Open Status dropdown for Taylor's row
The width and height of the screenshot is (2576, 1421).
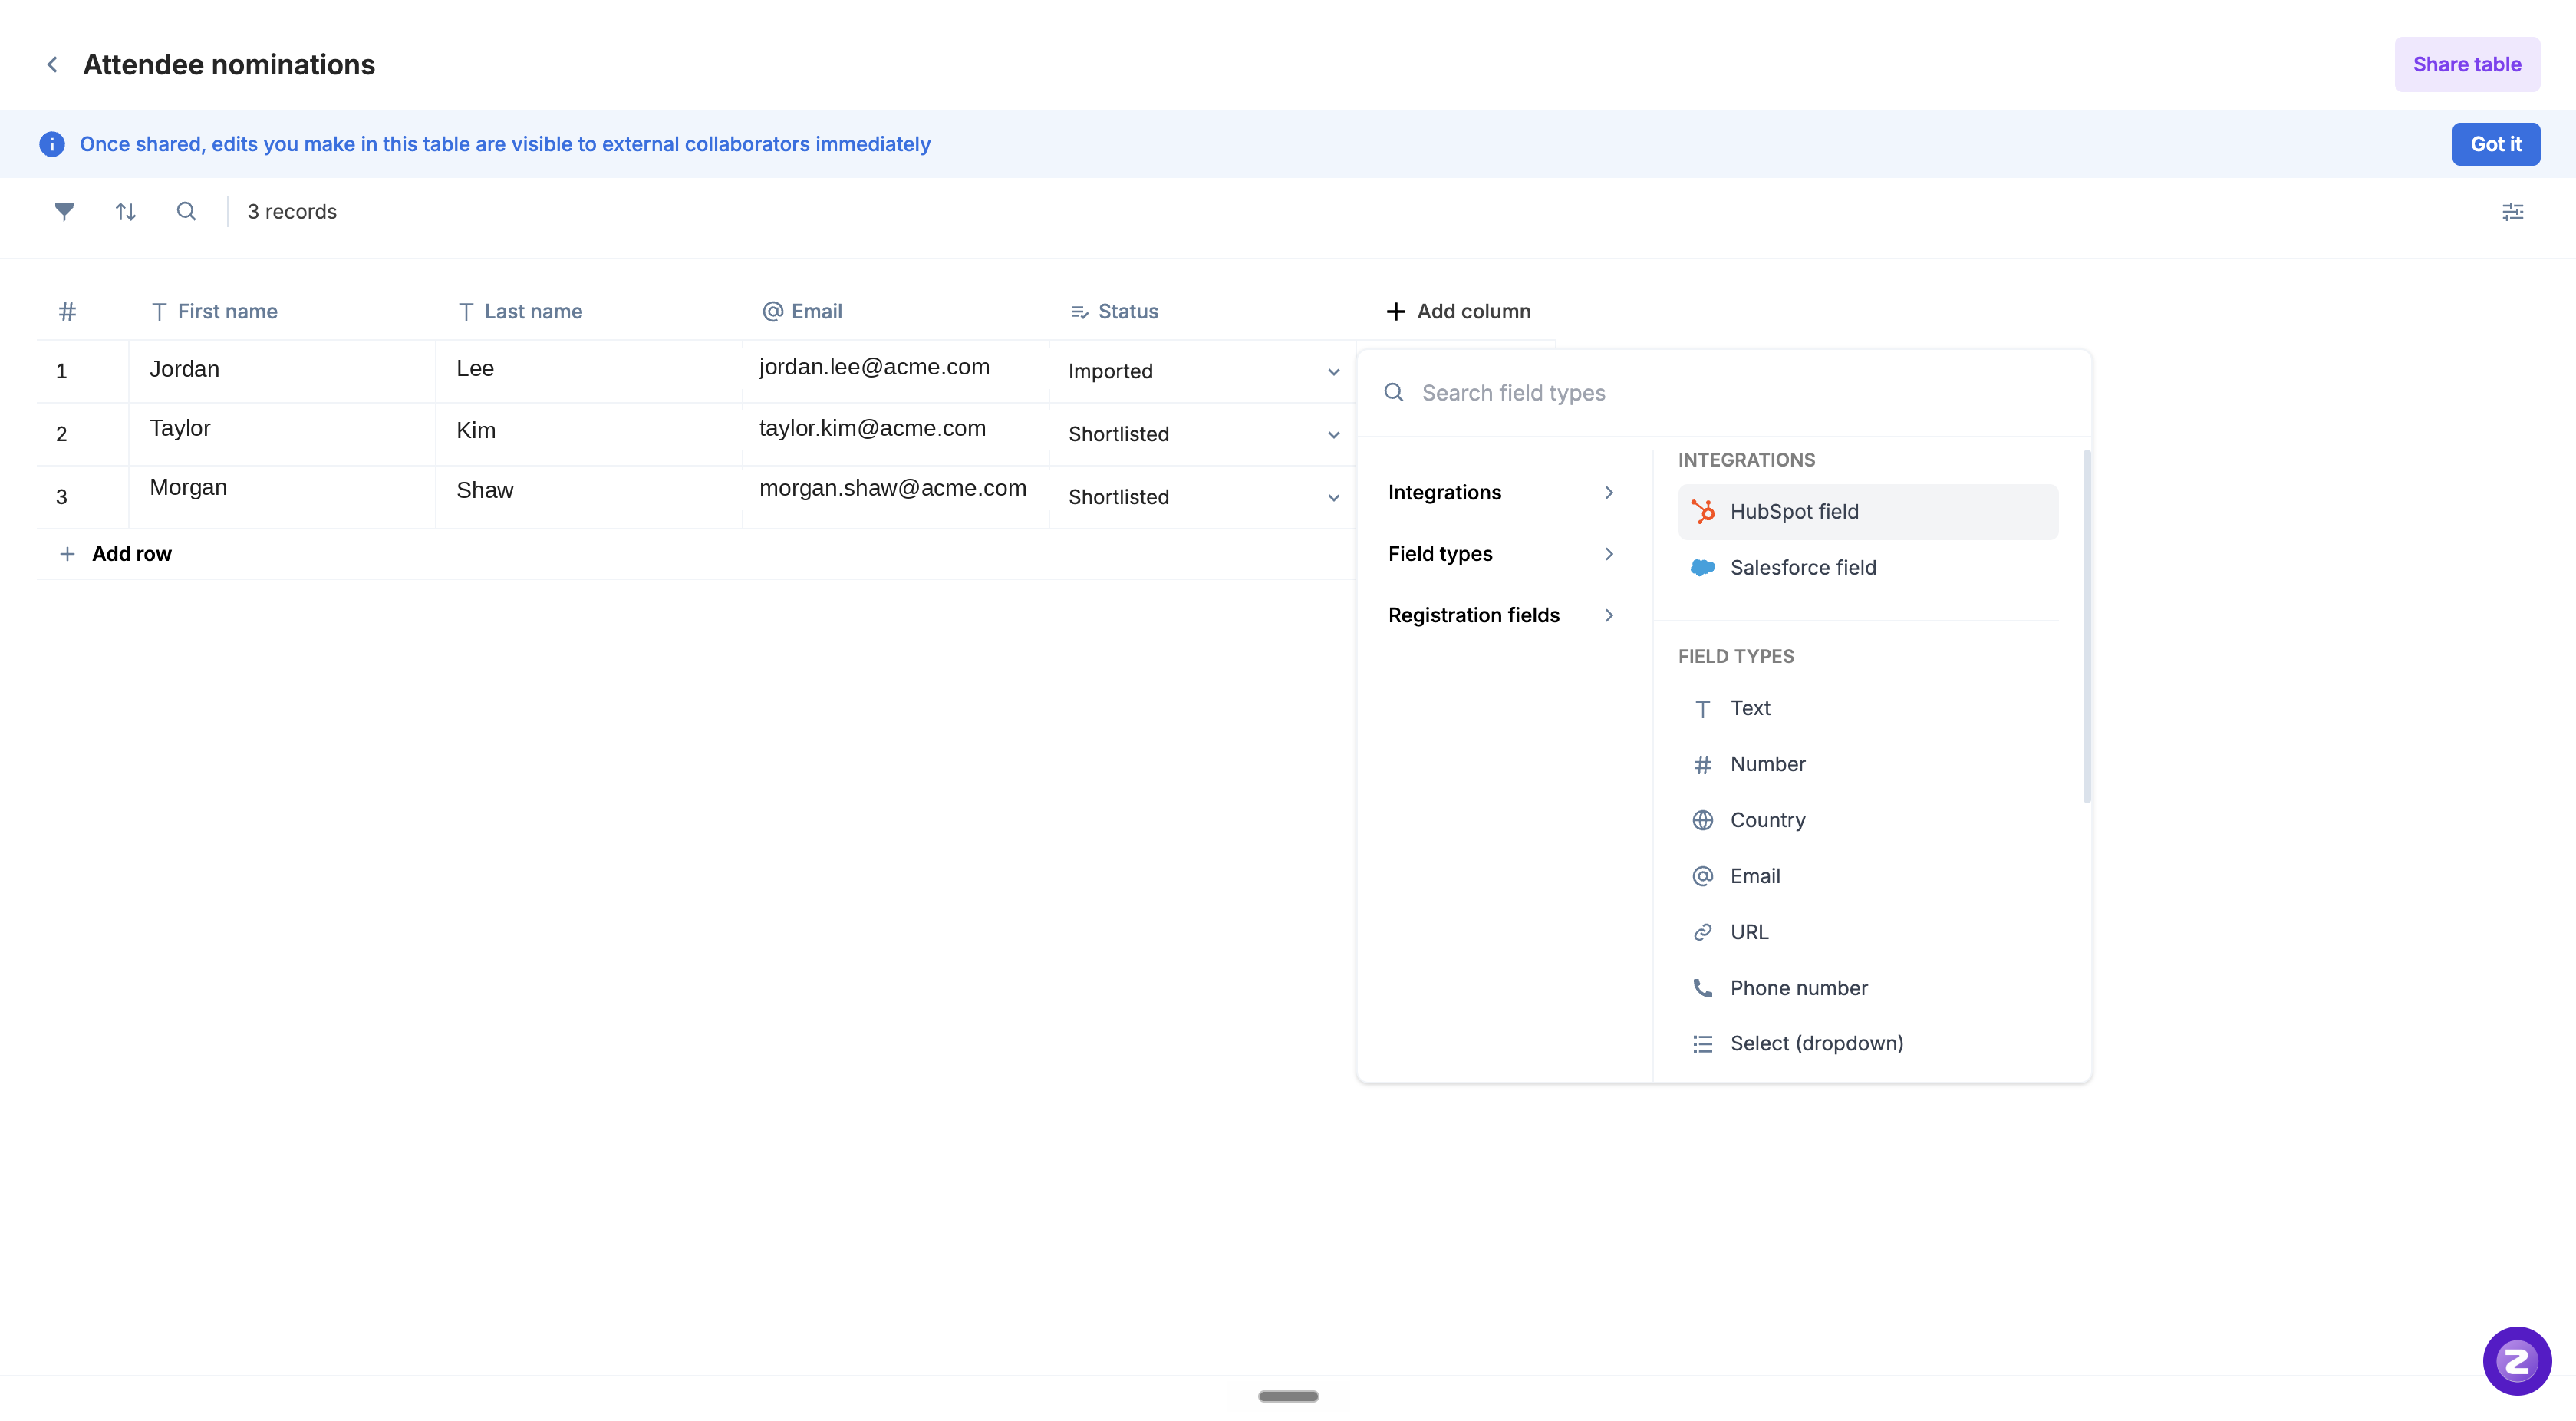(x=1334, y=434)
